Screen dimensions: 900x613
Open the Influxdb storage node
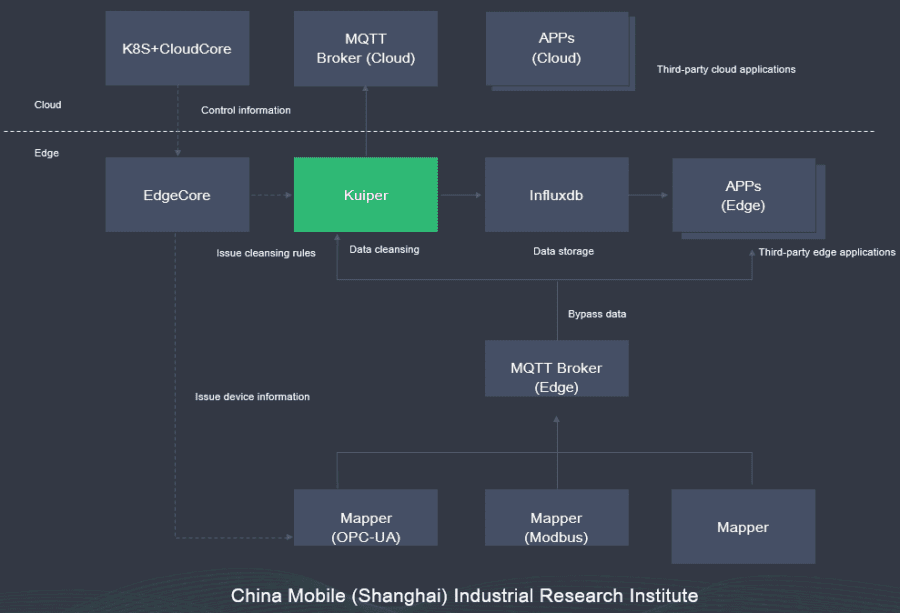pos(556,194)
